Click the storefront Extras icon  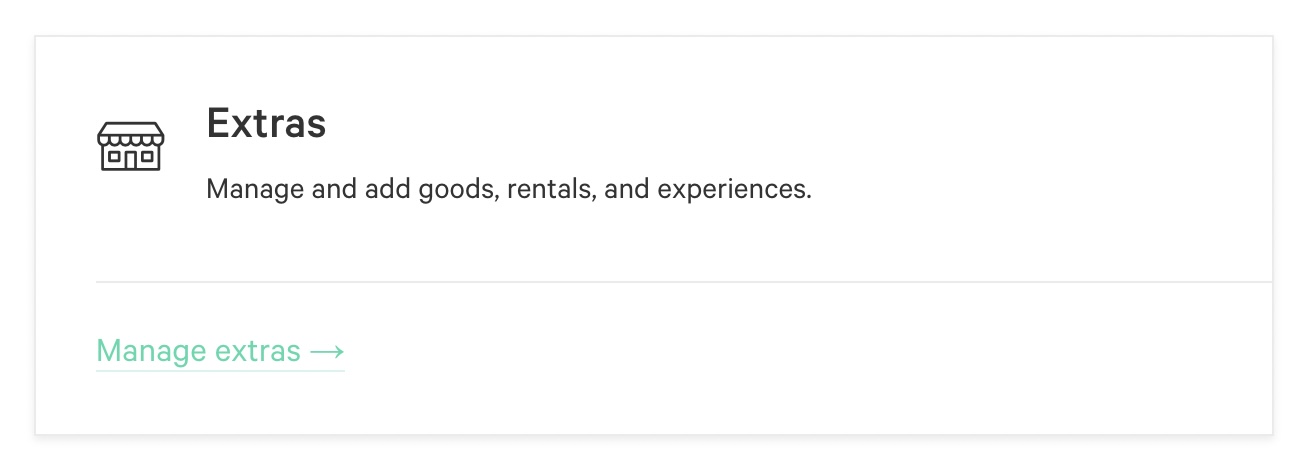point(131,147)
